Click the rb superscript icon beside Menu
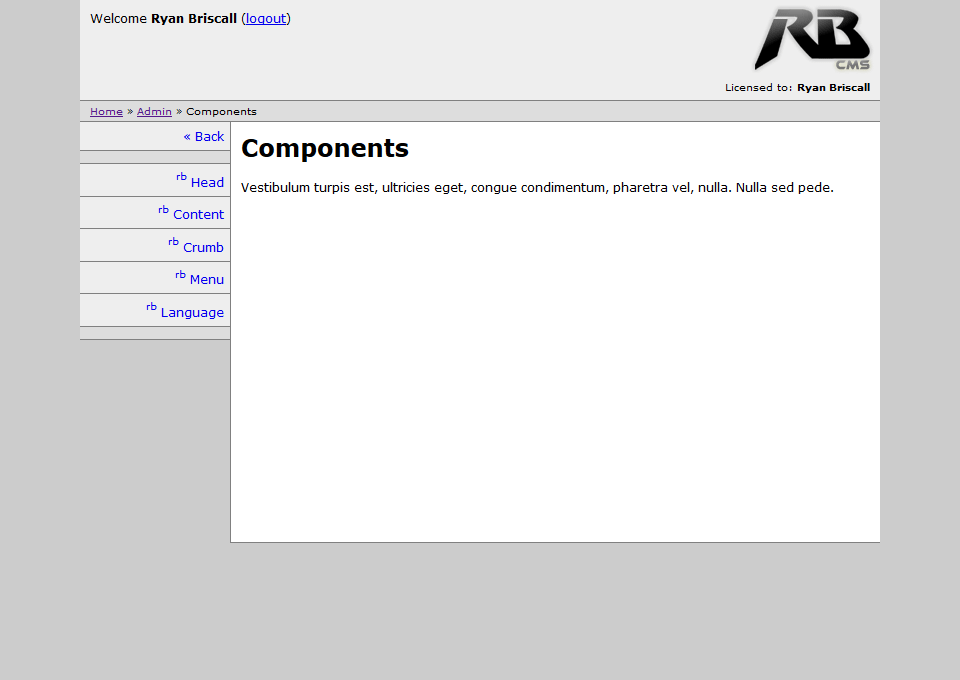Screen dimensions: 960x680 pos(180,275)
